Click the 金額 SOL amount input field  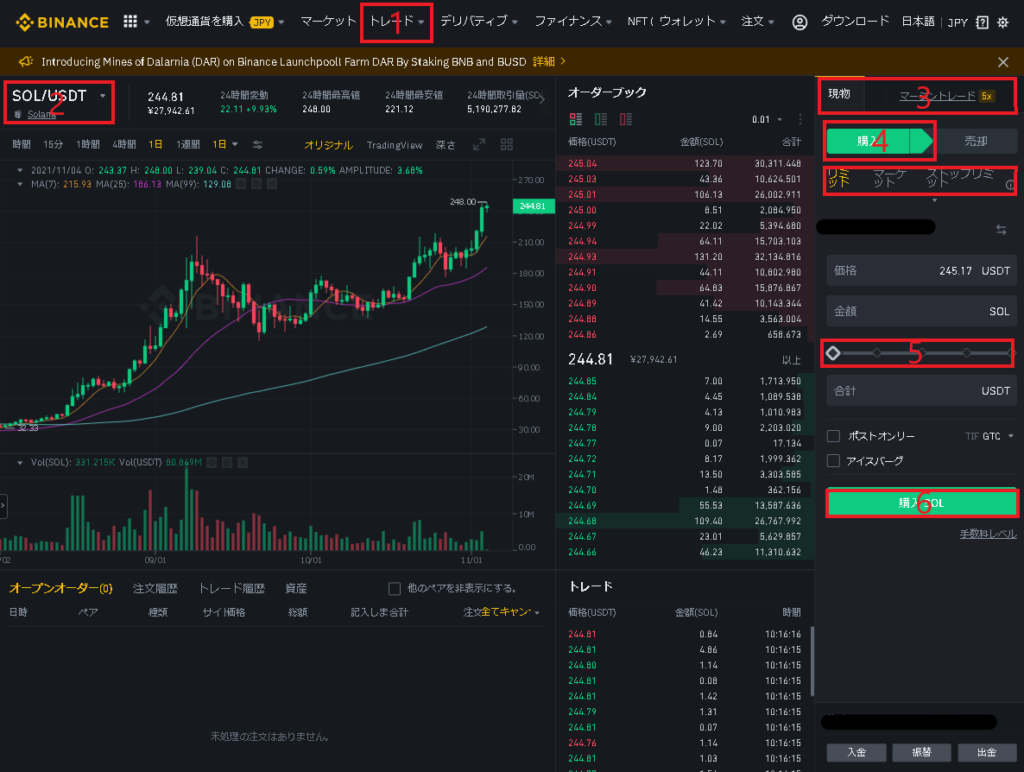(921, 311)
